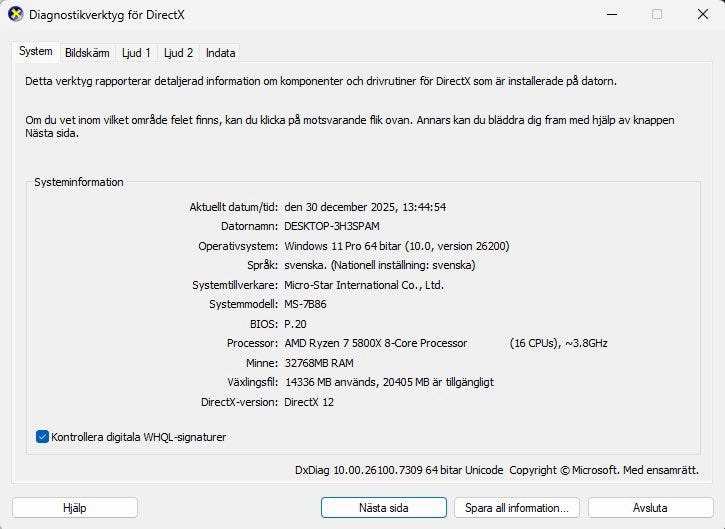The image size is (725, 529).
Task: Minimize the DirectX diagnostic window
Action: coord(612,14)
